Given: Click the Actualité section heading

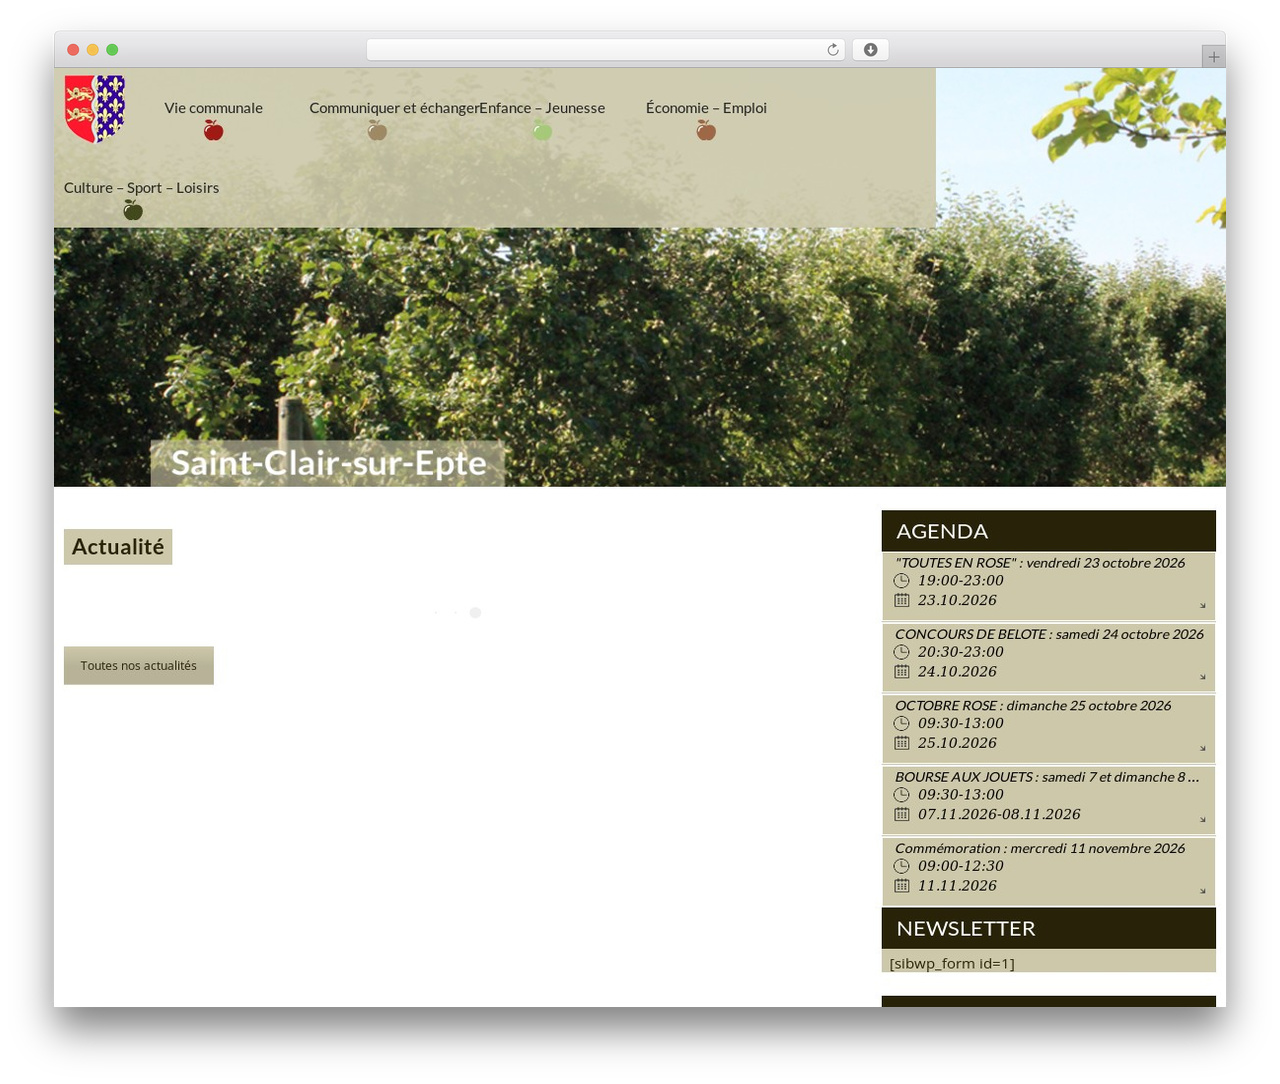Looking at the screenshot, I should [118, 547].
